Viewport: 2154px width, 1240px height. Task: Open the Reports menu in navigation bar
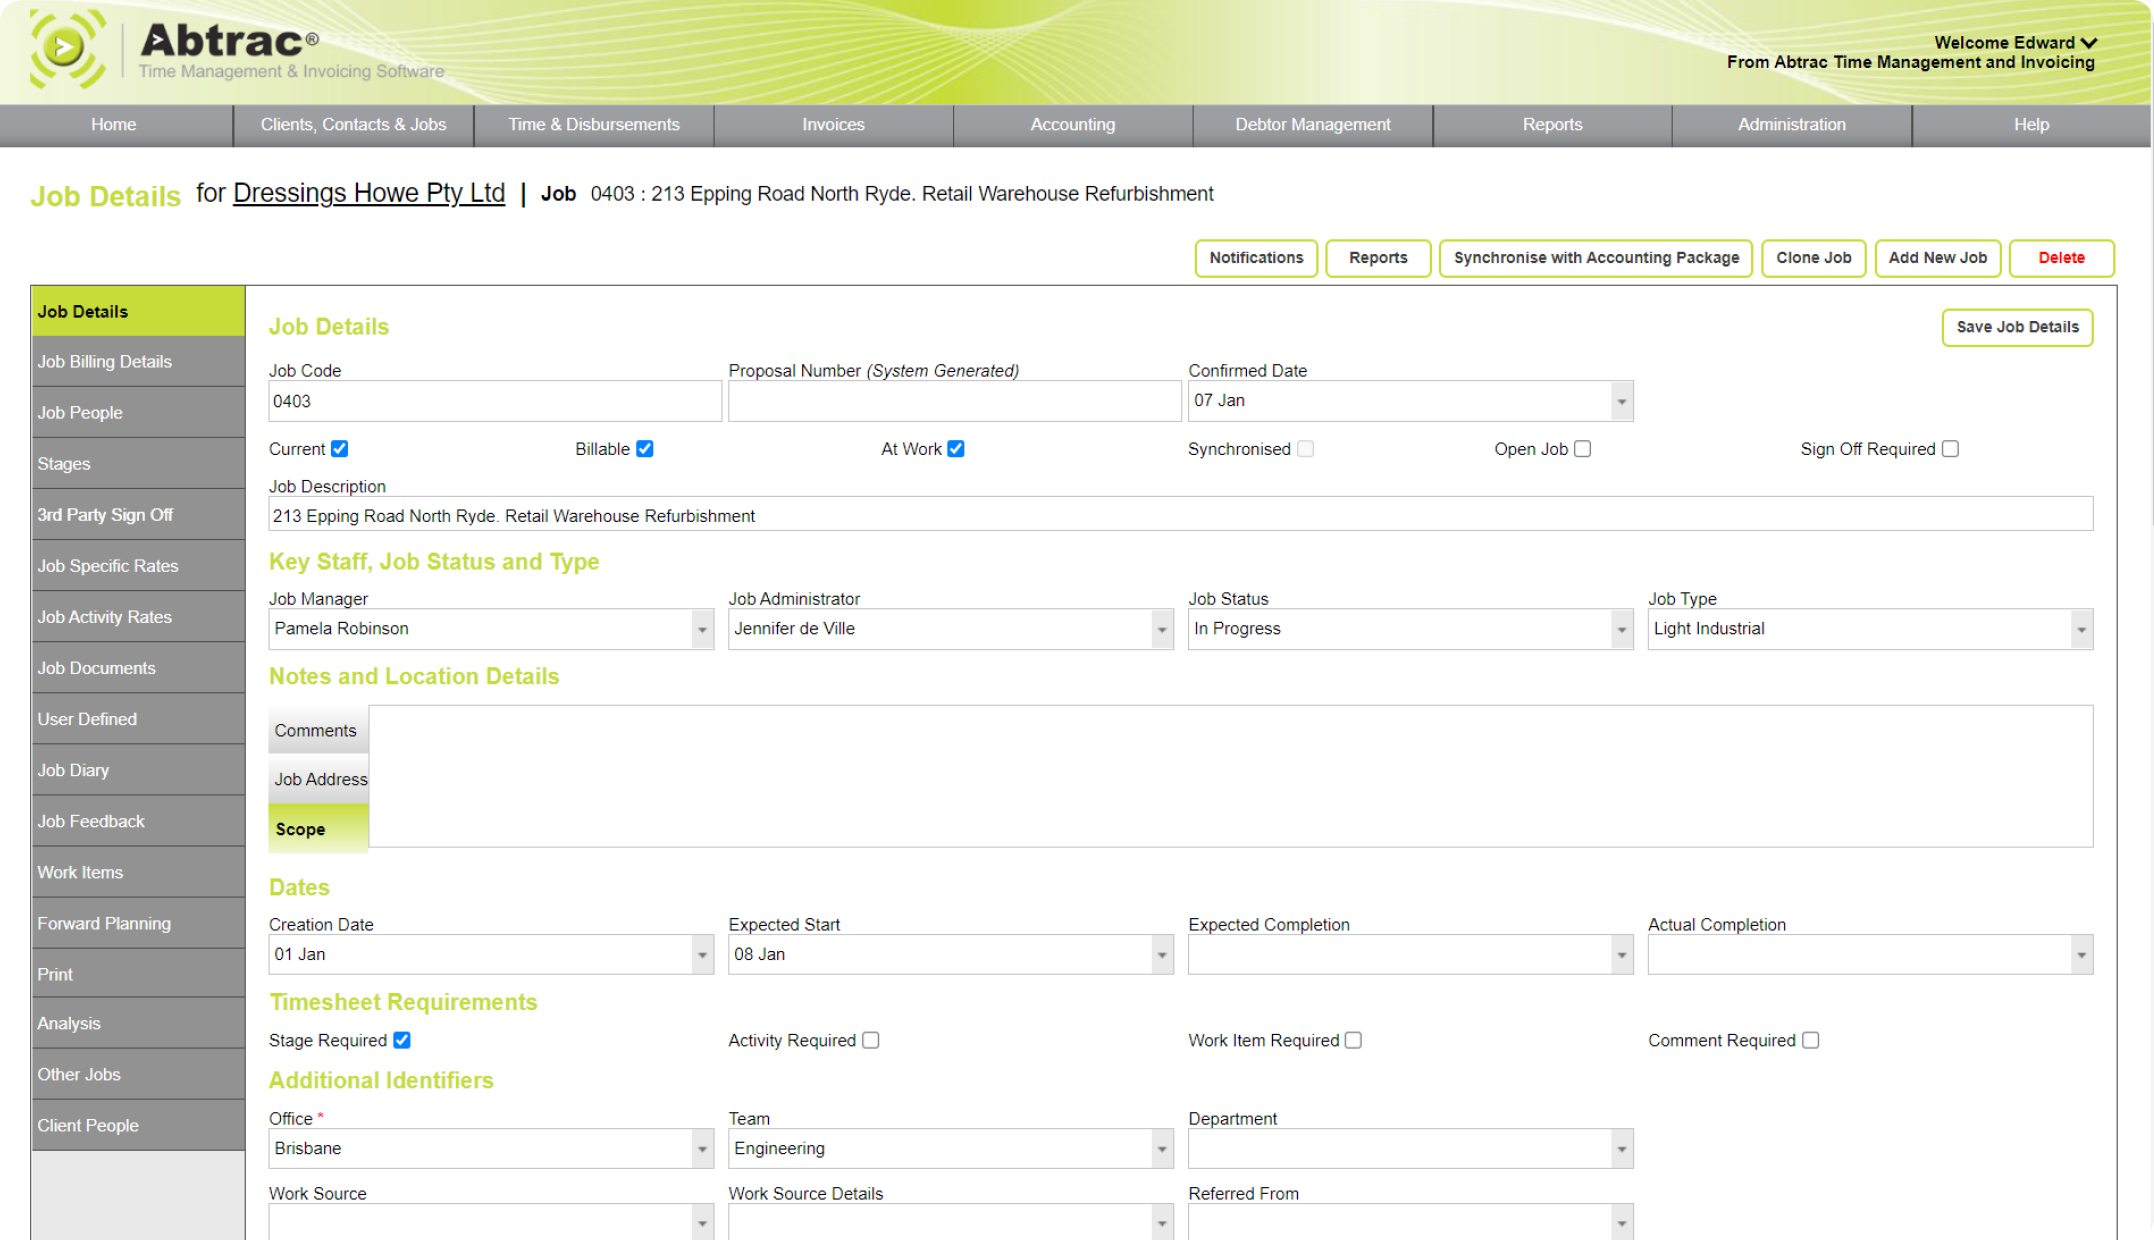pyautogui.click(x=1552, y=125)
